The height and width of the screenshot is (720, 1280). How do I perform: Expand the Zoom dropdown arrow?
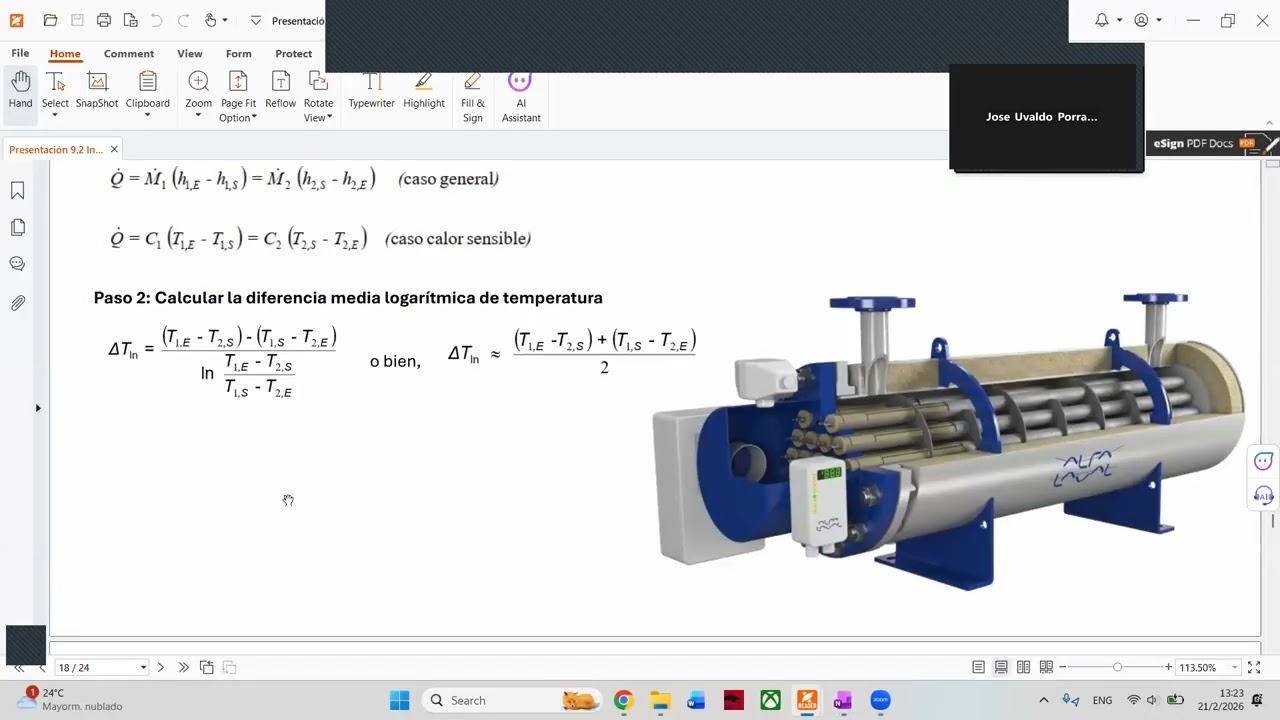(x=198, y=116)
